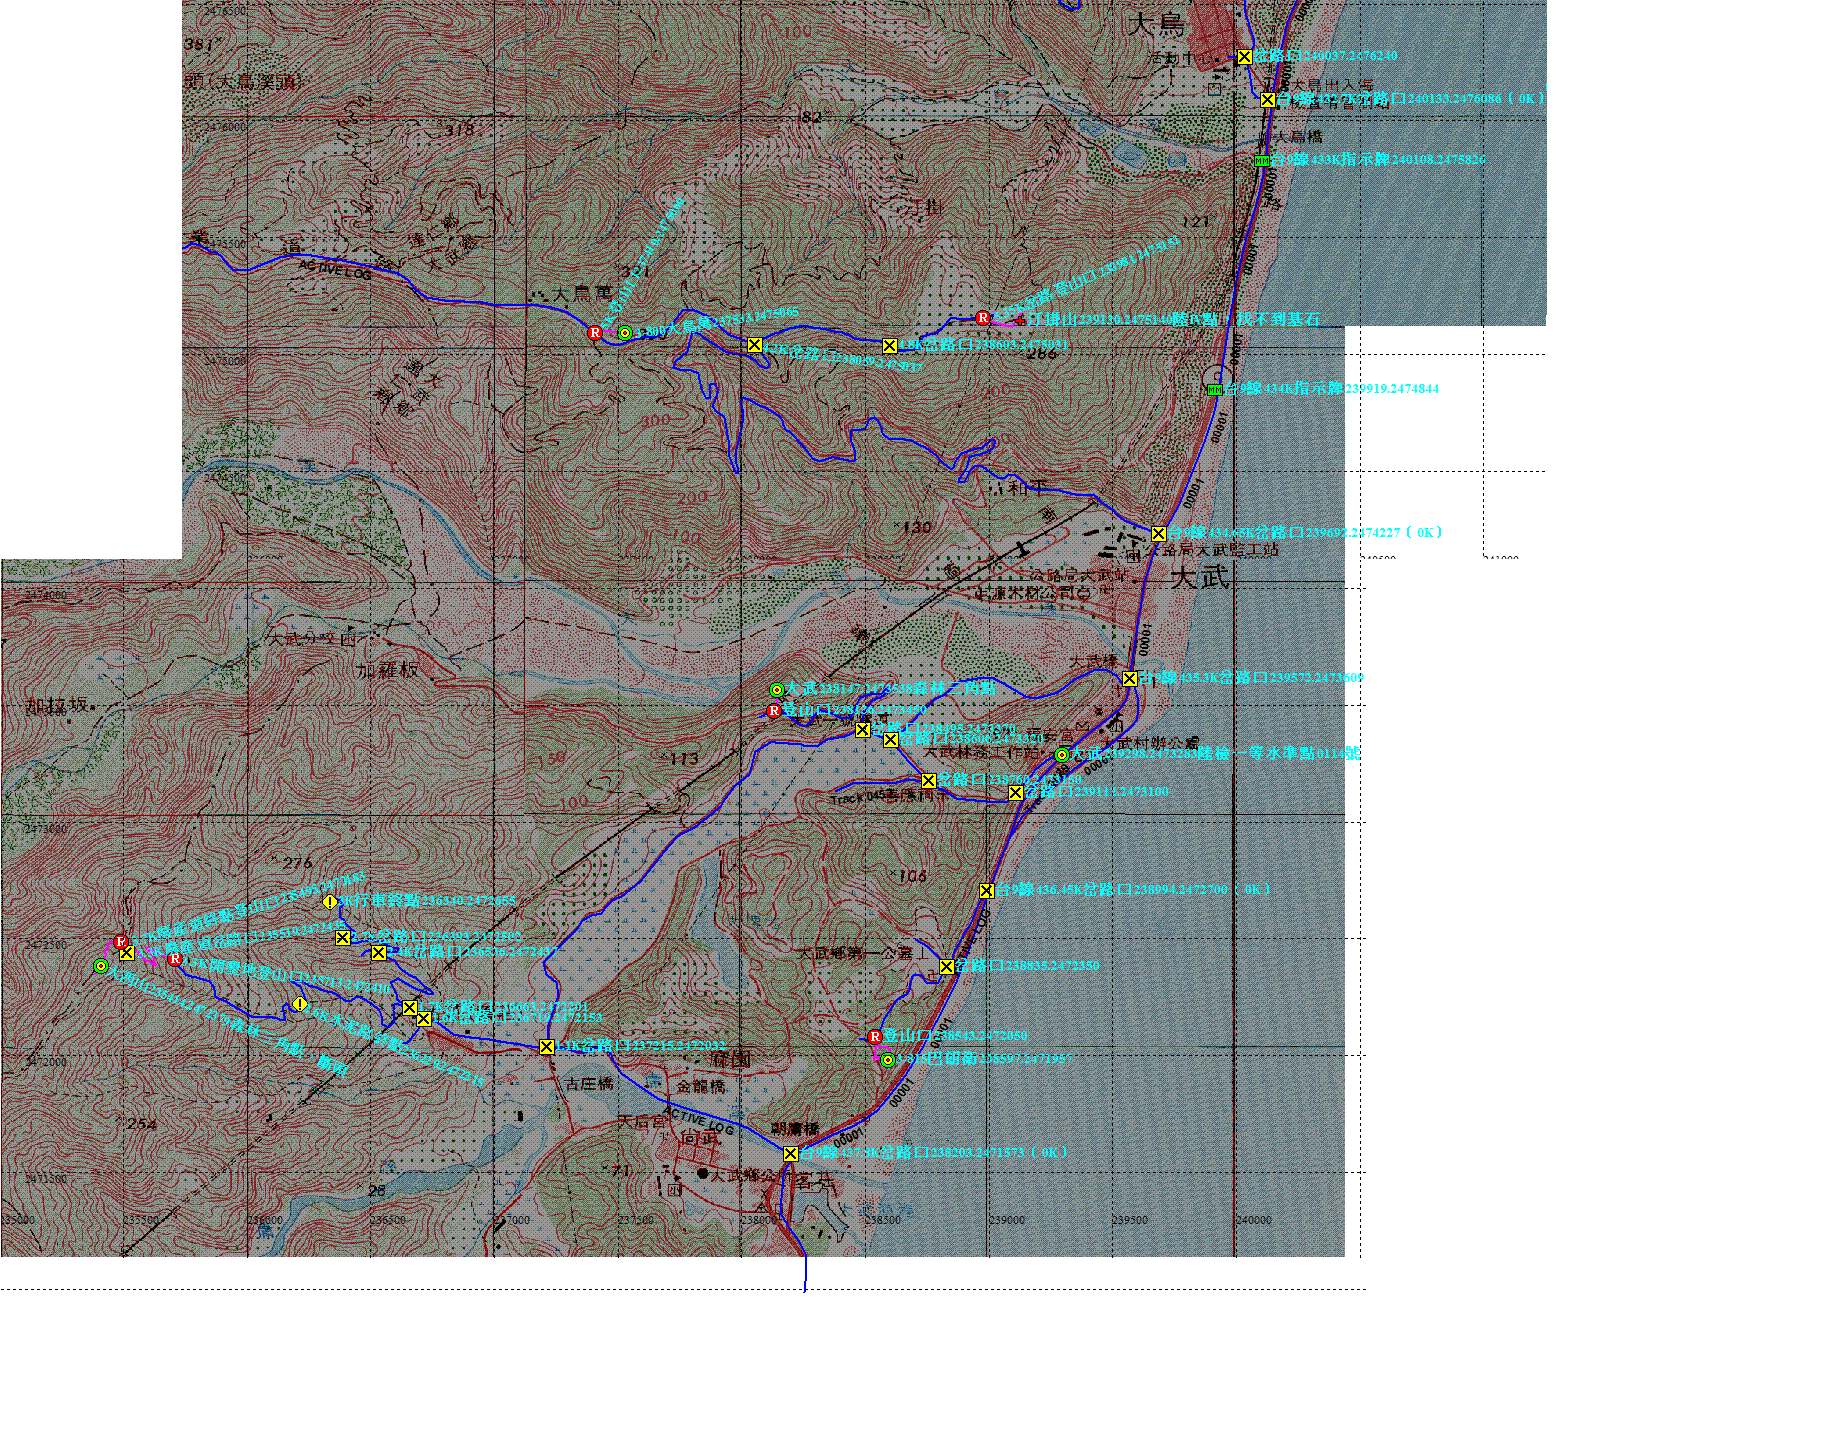Click red R 開墾地登山口 trailhead marker
The image size is (1836, 1432).
click(x=175, y=960)
